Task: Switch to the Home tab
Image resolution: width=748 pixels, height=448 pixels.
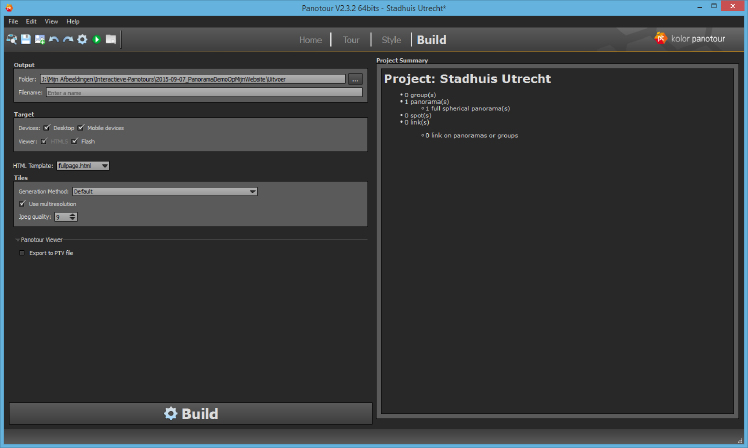Action: coord(311,40)
